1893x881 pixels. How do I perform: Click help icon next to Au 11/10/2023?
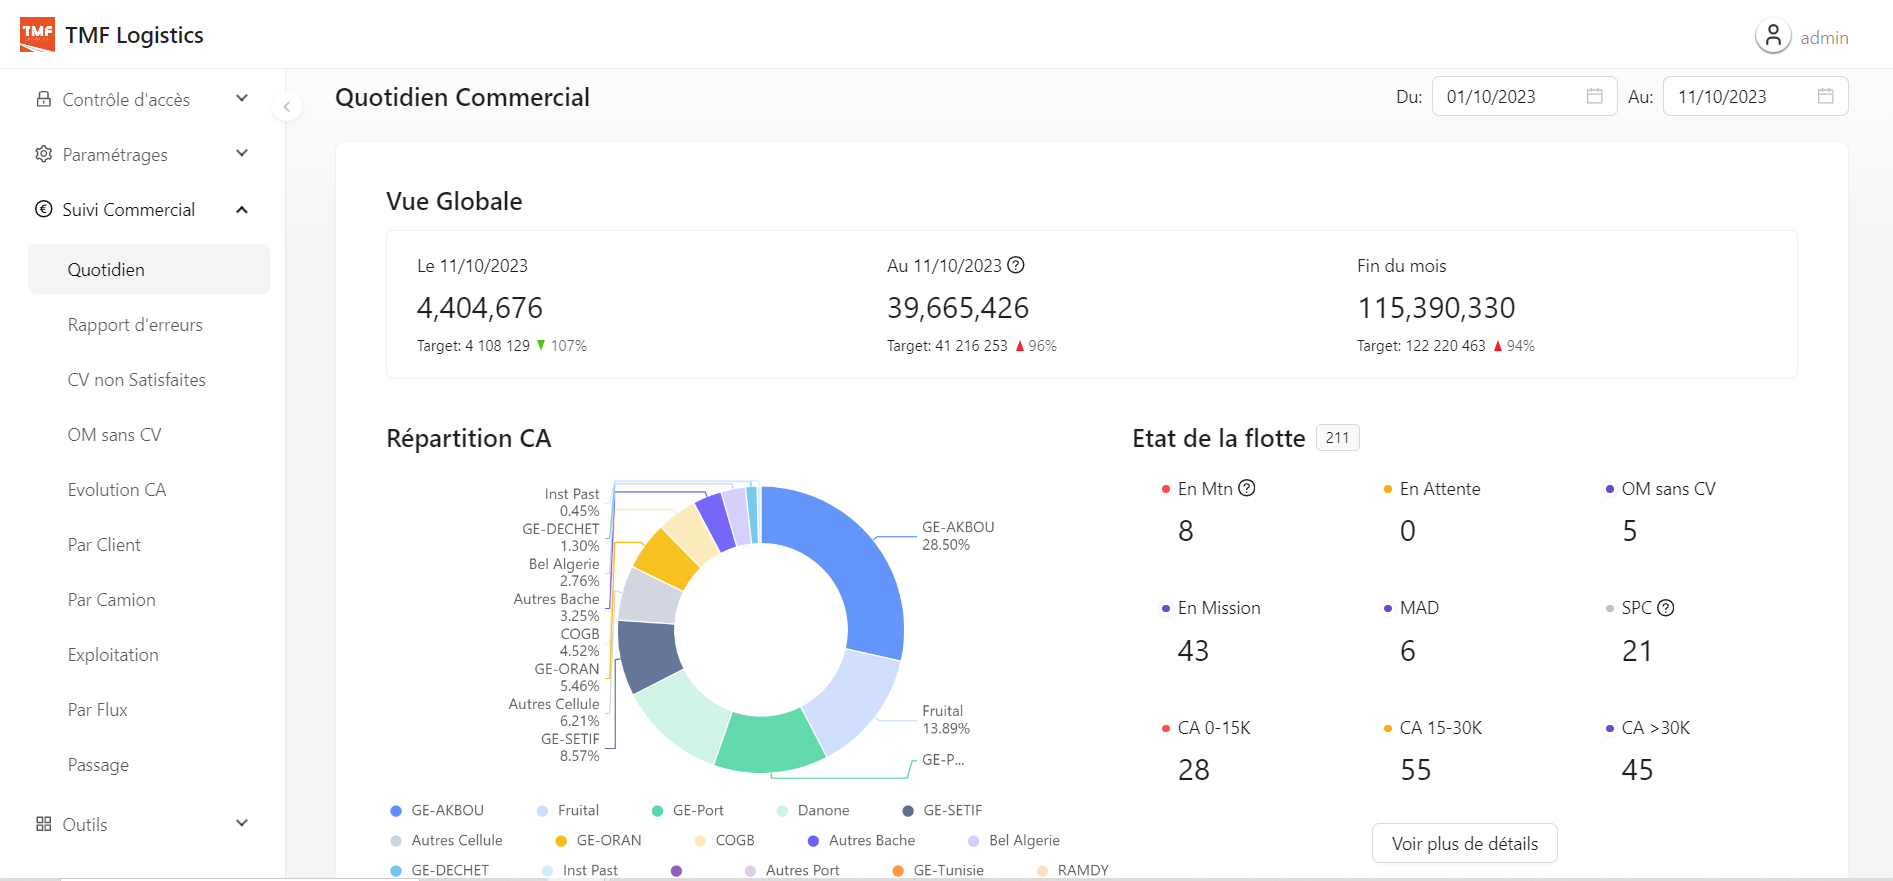[x=1016, y=265]
